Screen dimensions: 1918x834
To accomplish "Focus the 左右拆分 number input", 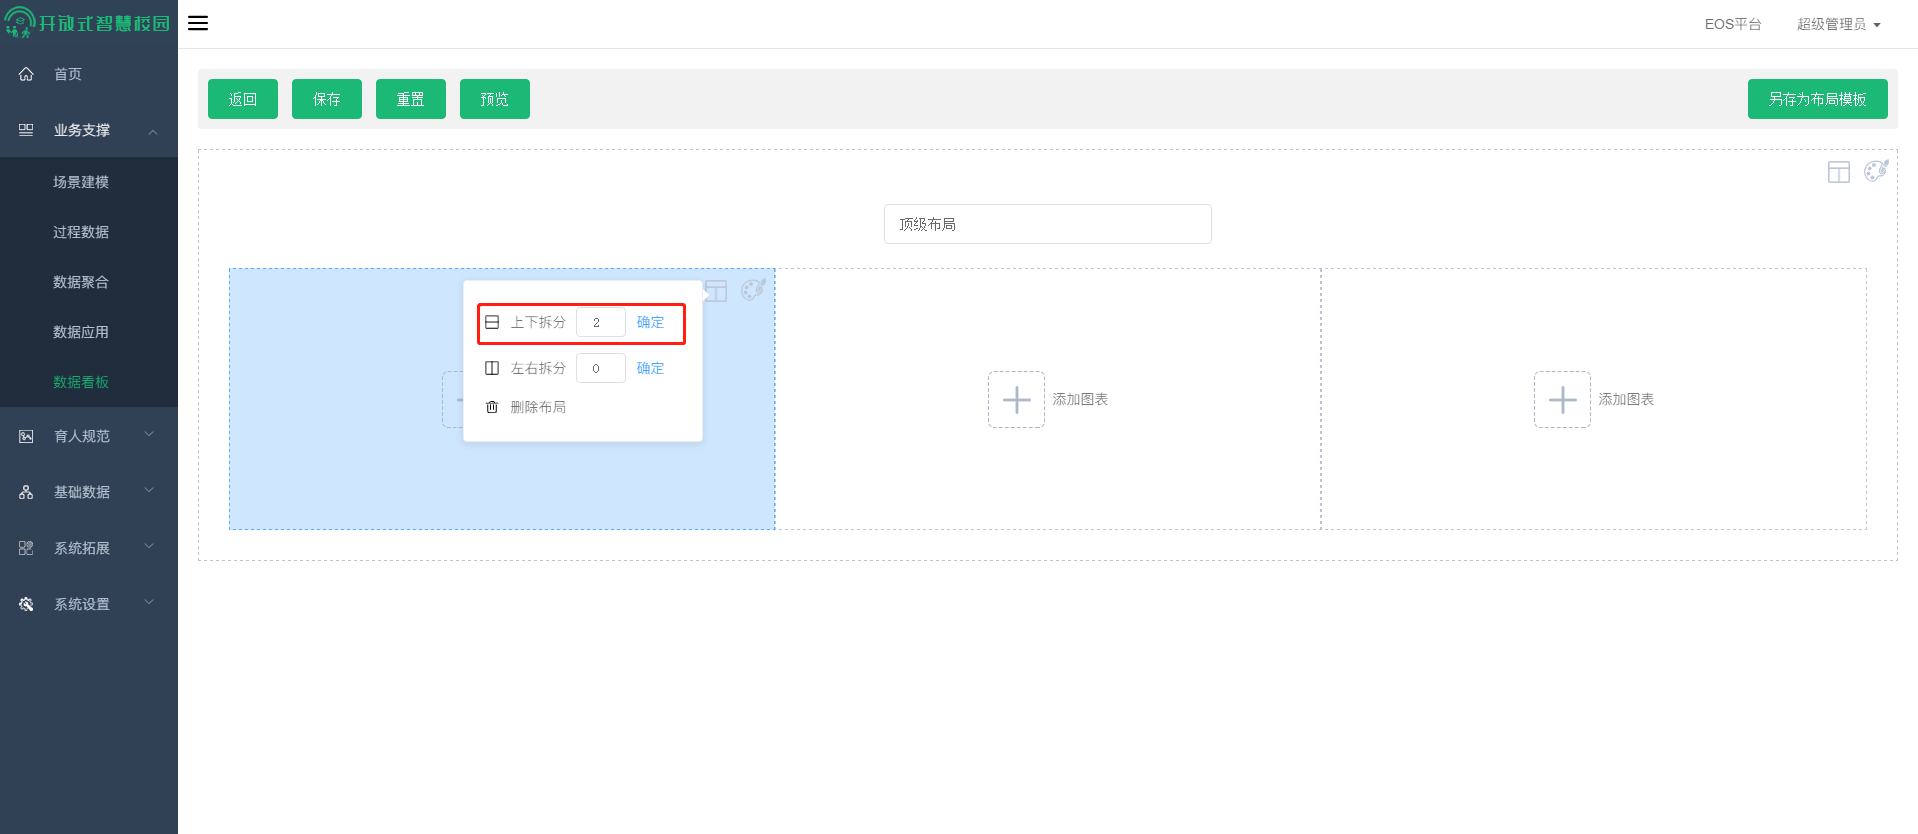I will tap(601, 368).
